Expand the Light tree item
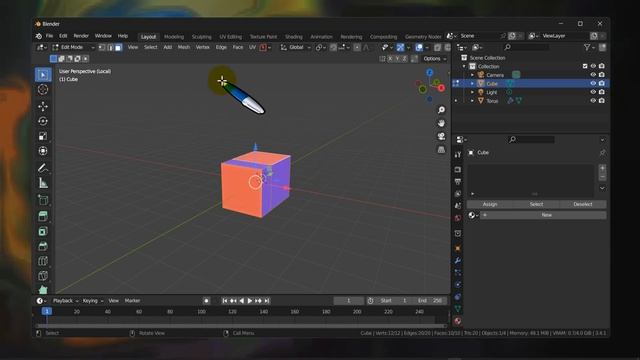This screenshot has width=640, height=360. pos(472,92)
